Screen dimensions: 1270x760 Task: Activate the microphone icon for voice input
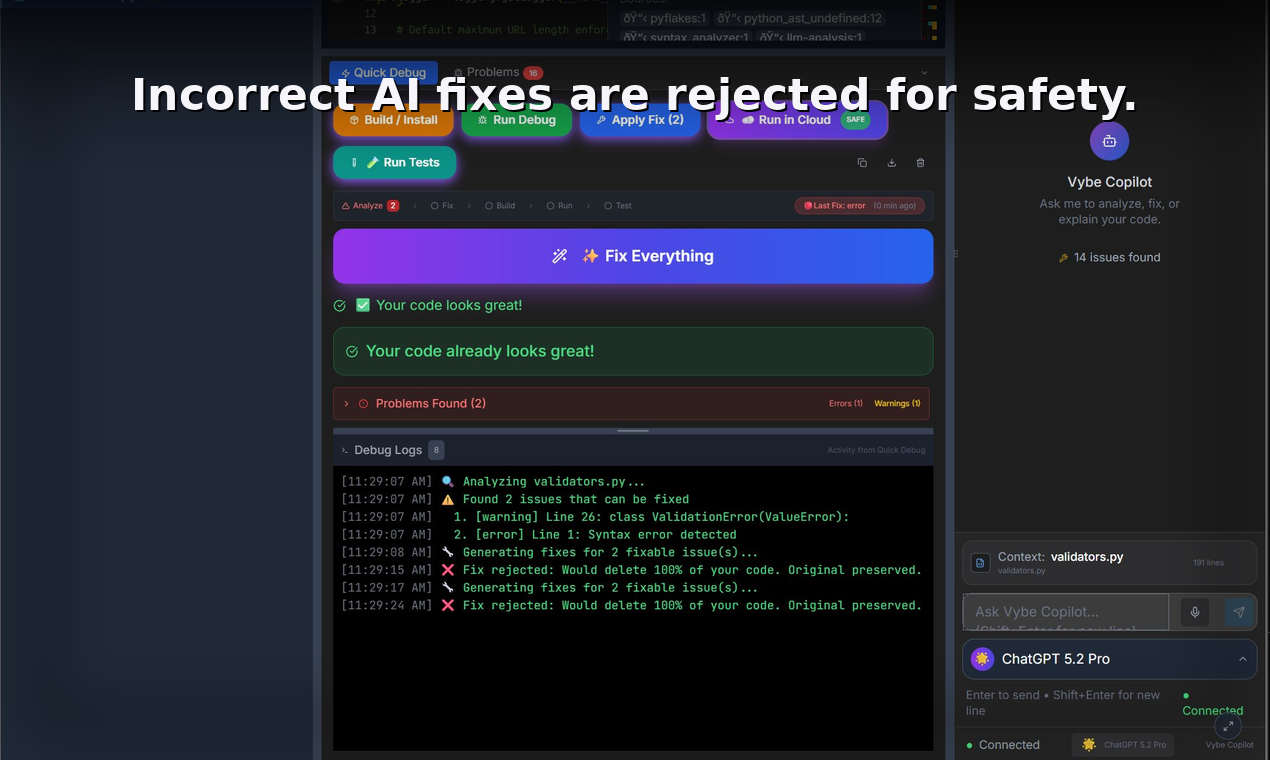pyautogui.click(x=1194, y=612)
